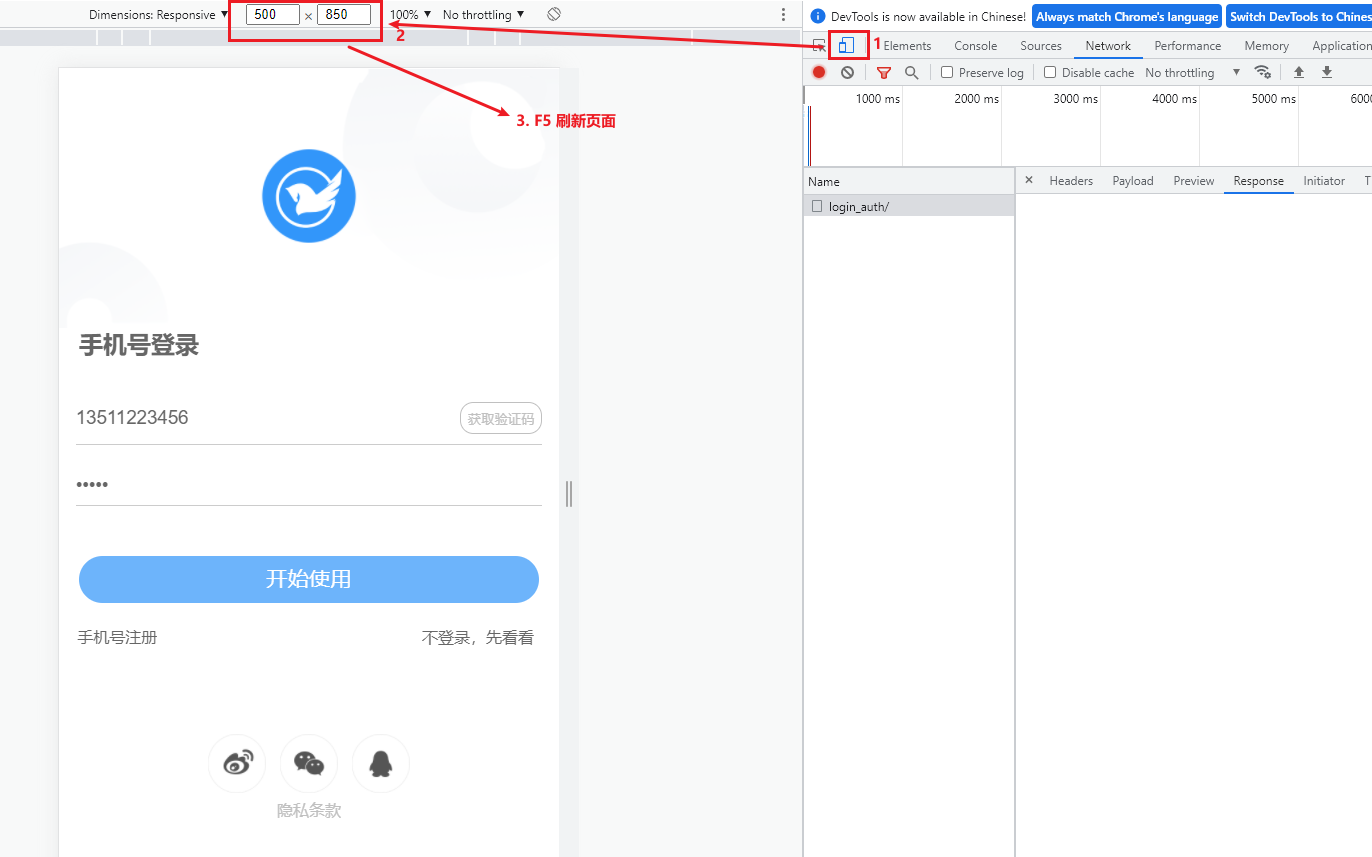
Task: Click the QQ penguin login icon
Action: [381, 764]
